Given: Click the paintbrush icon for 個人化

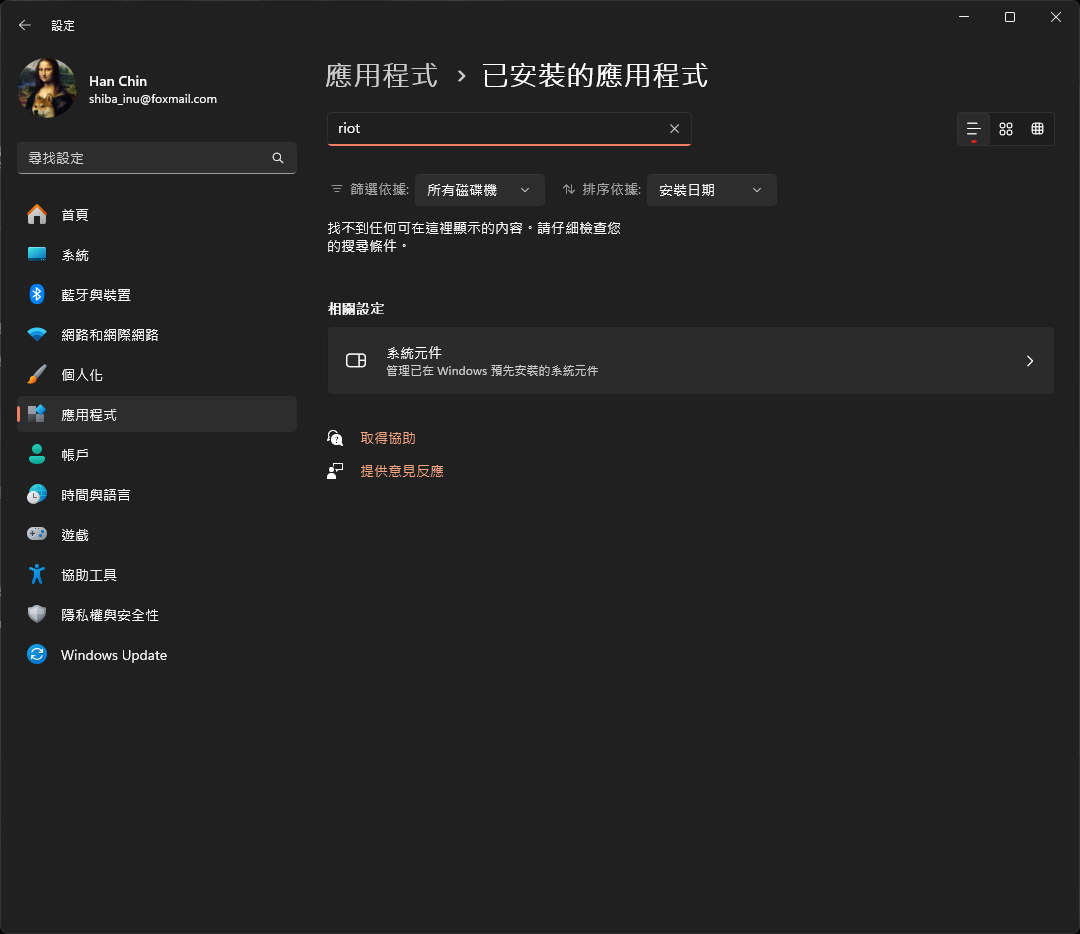Looking at the screenshot, I should (x=37, y=375).
